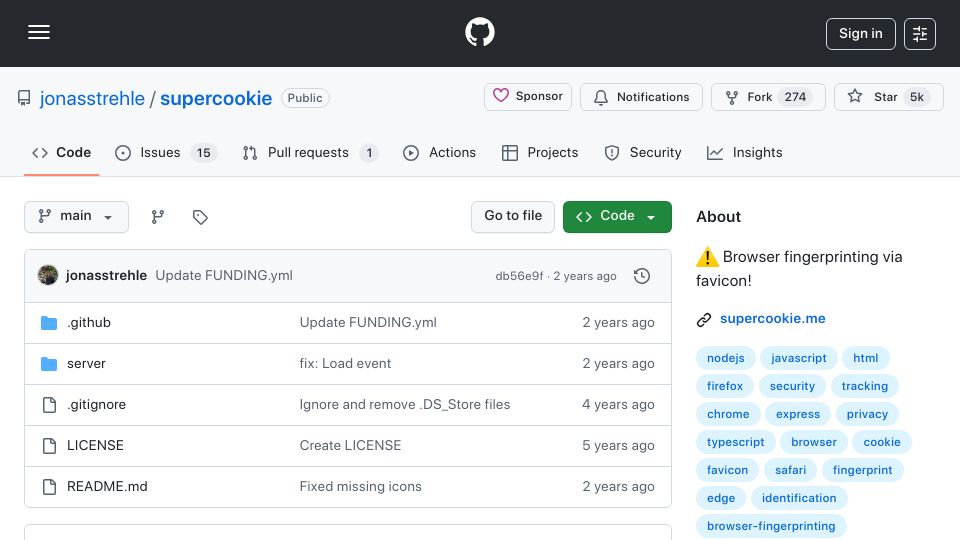Select the typescript topic tag
Screen dimensions: 960x540
click(735, 442)
